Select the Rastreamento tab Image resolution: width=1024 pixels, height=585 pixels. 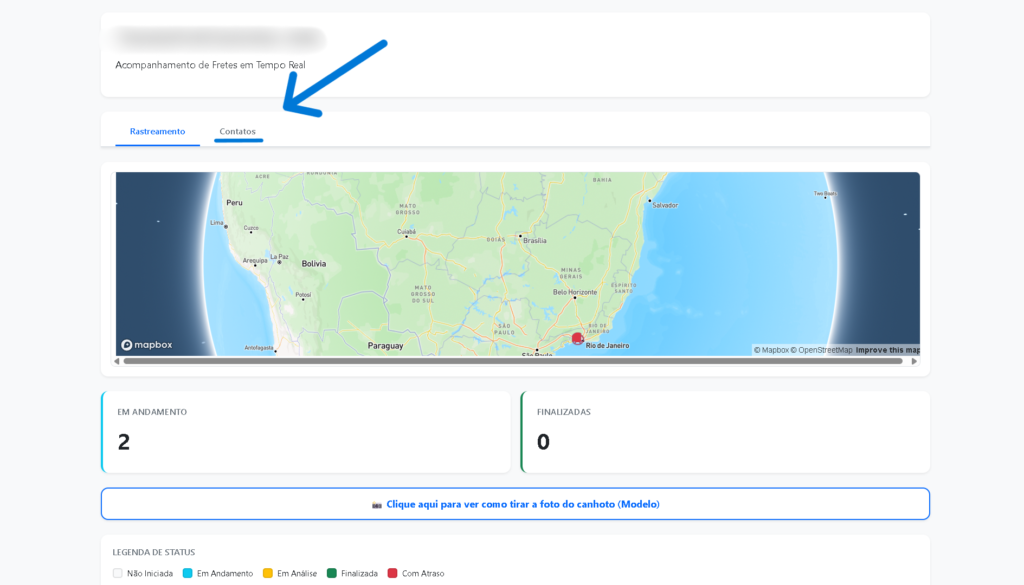click(x=157, y=131)
